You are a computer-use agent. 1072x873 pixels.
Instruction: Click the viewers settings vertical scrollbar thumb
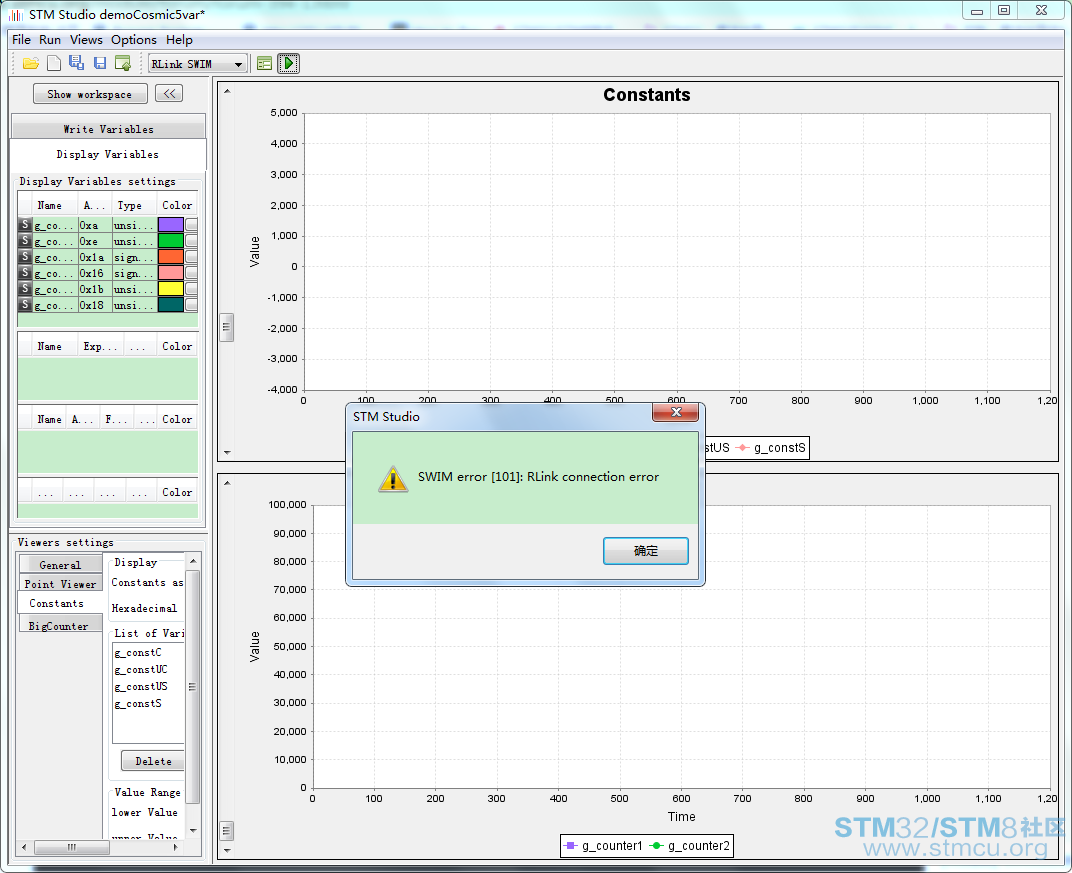[x=193, y=686]
